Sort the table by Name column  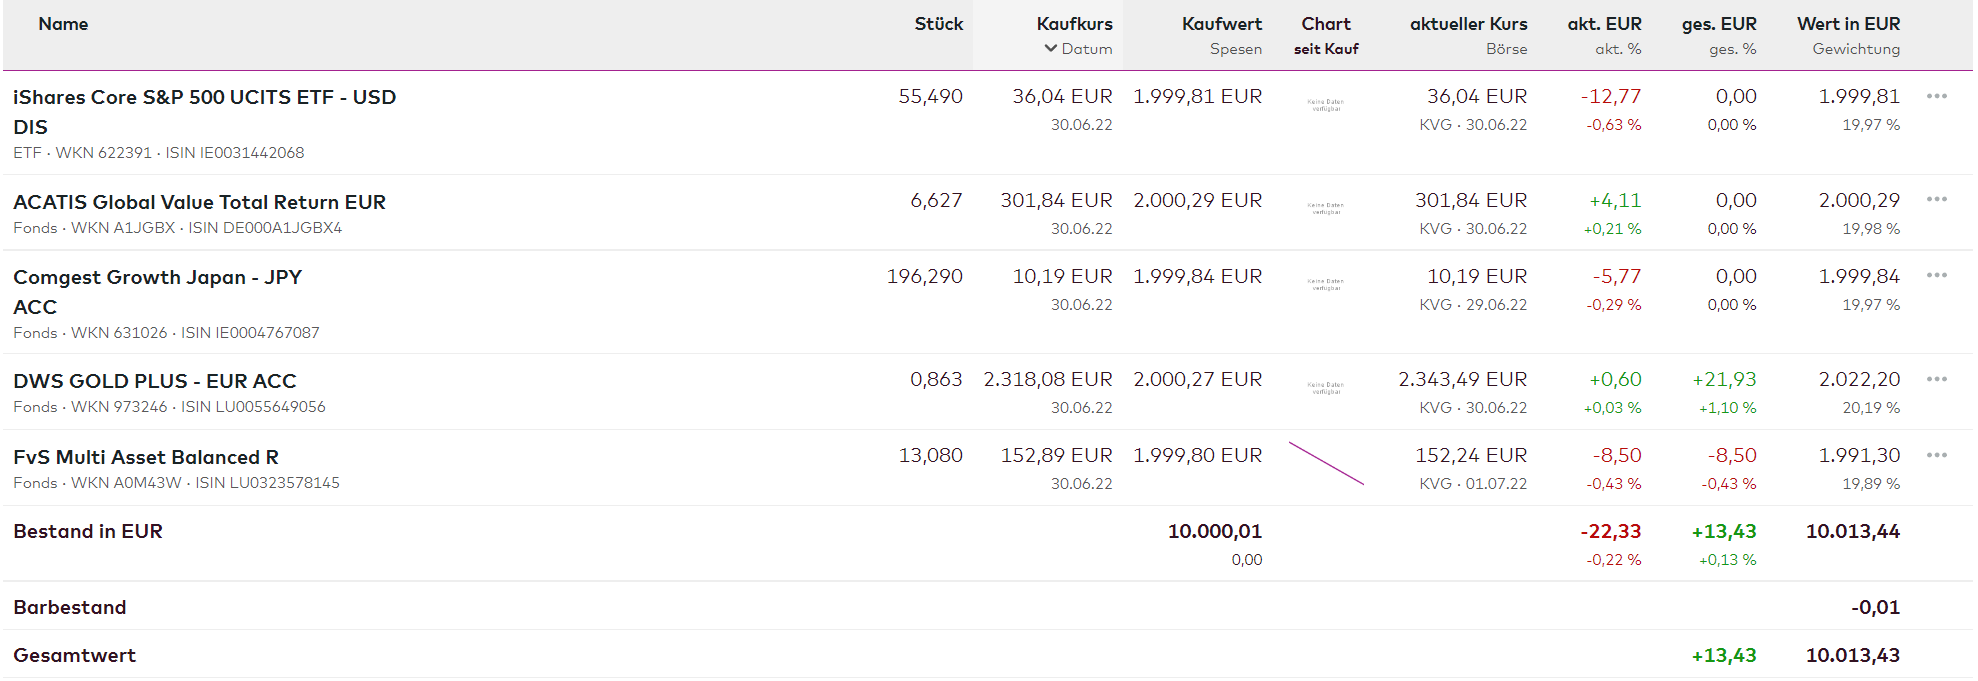(x=63, y=24)
